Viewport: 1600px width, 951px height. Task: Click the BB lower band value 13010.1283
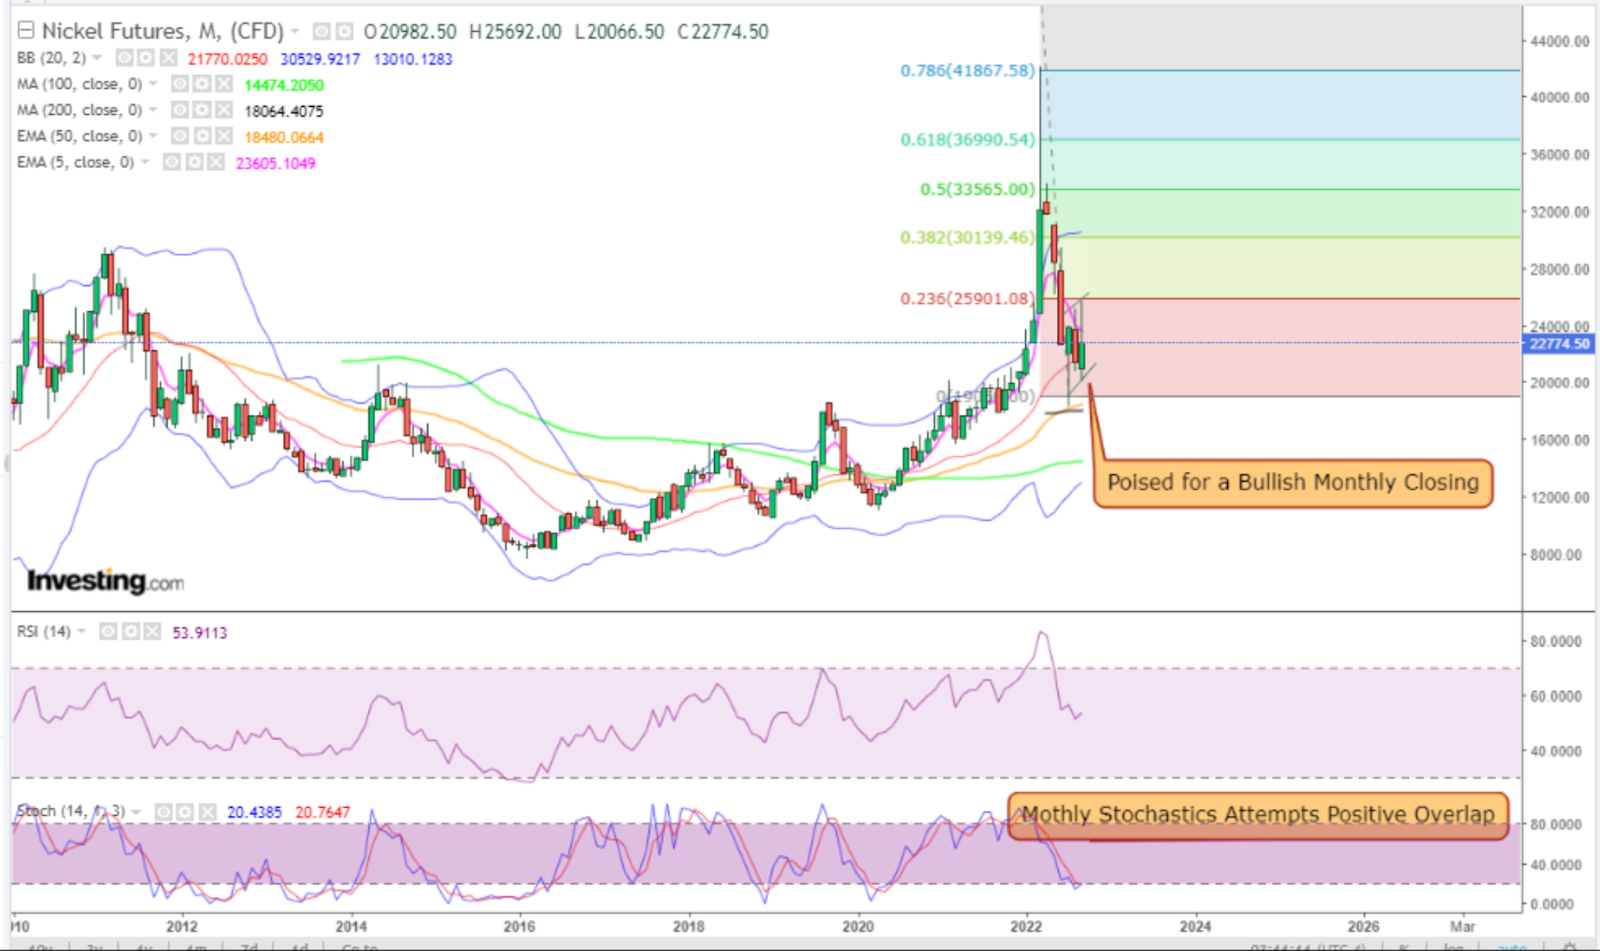(413, 59)
